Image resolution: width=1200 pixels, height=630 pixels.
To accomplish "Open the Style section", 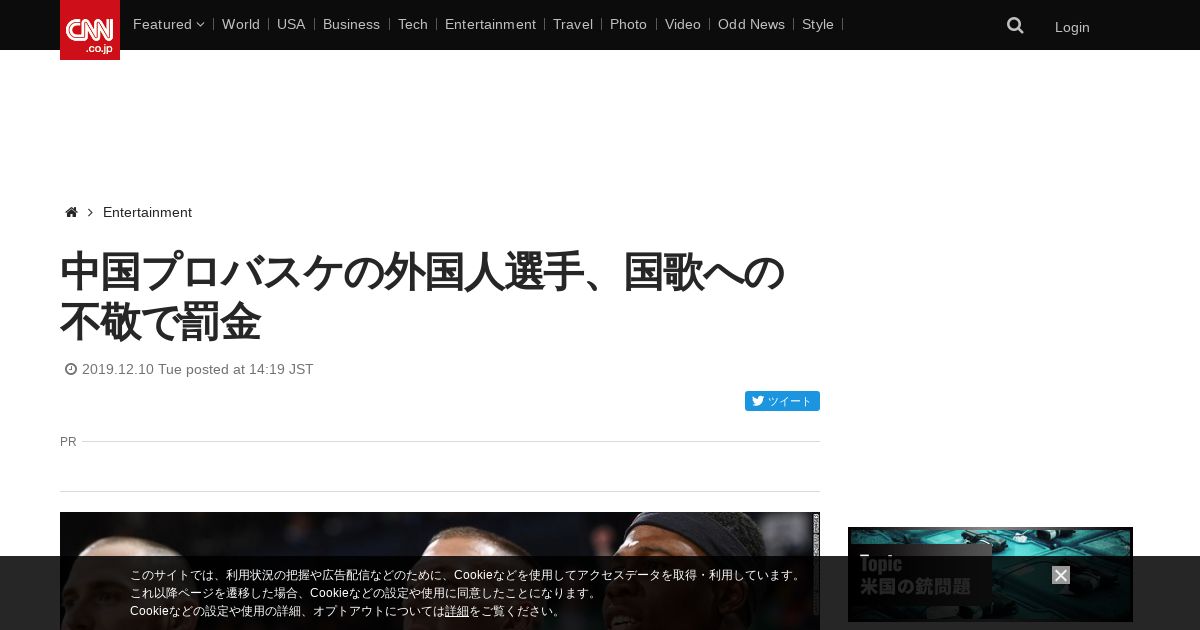I will coord(818,24).
